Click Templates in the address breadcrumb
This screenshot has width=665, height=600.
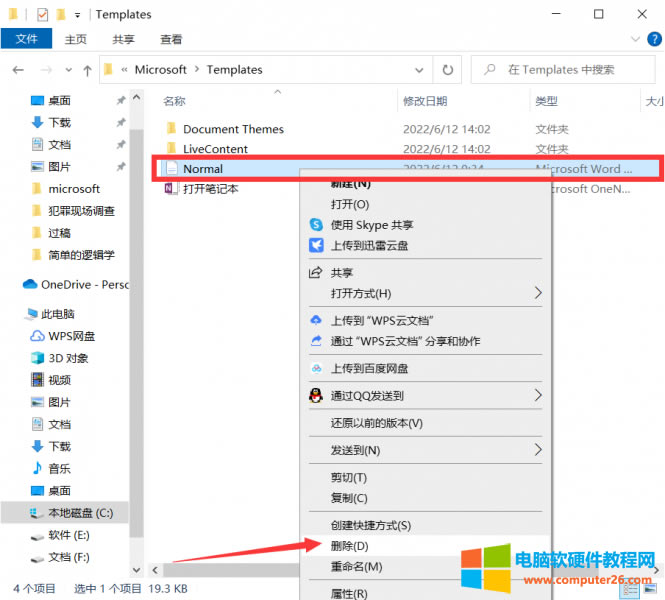click(234, 70)
